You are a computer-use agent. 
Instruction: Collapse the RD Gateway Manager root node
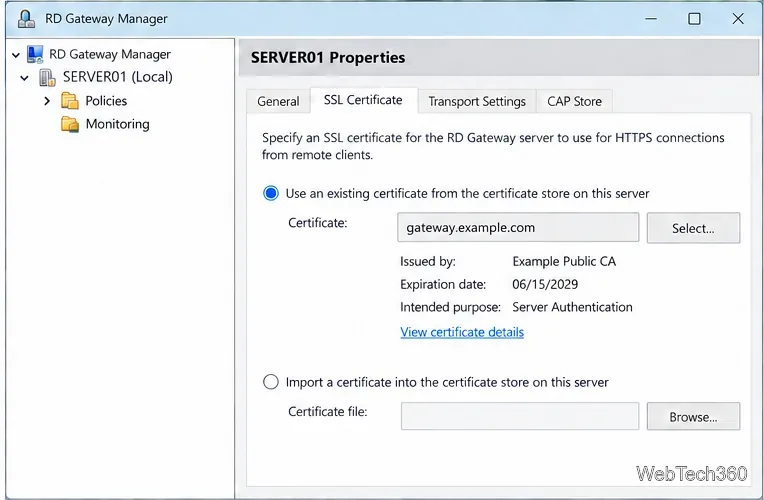[x=16, y=55]
